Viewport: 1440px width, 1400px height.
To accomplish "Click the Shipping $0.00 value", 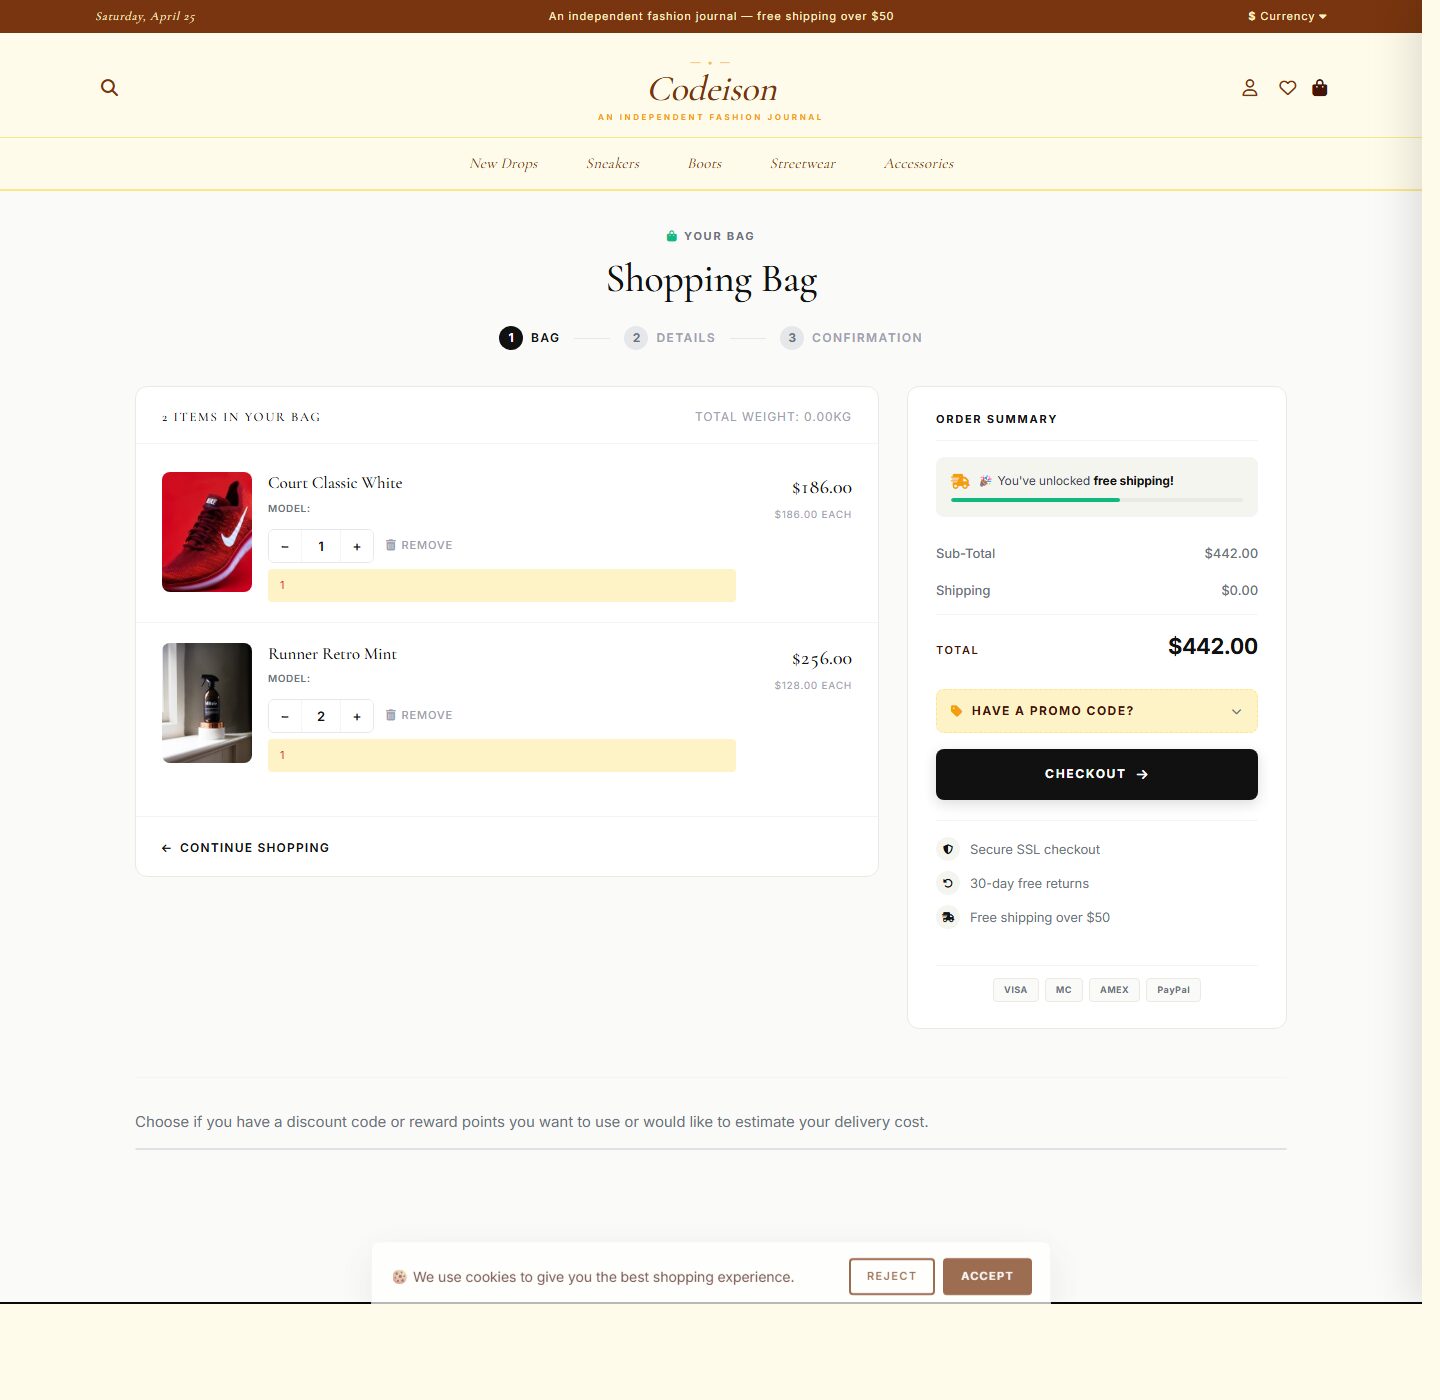I will coord(1240,590).
